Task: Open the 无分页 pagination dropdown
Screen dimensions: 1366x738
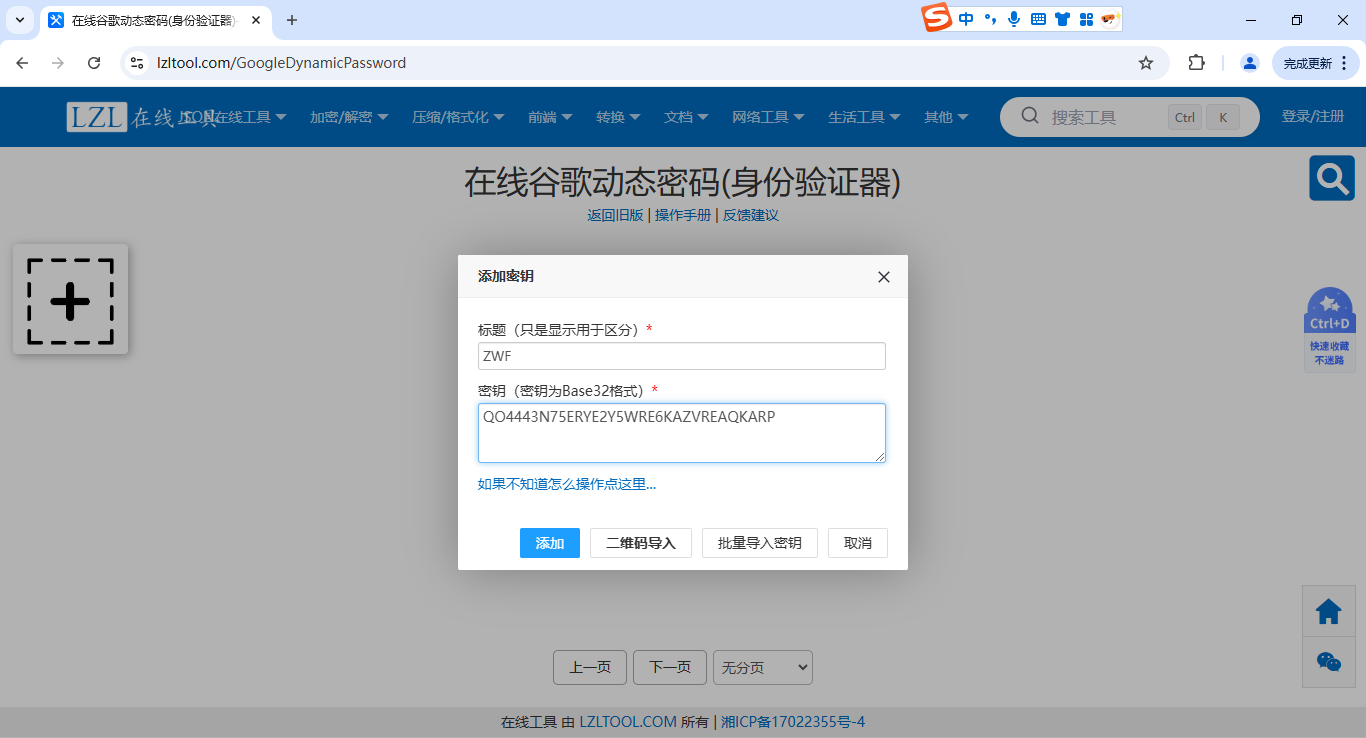Action: point(763,668)
